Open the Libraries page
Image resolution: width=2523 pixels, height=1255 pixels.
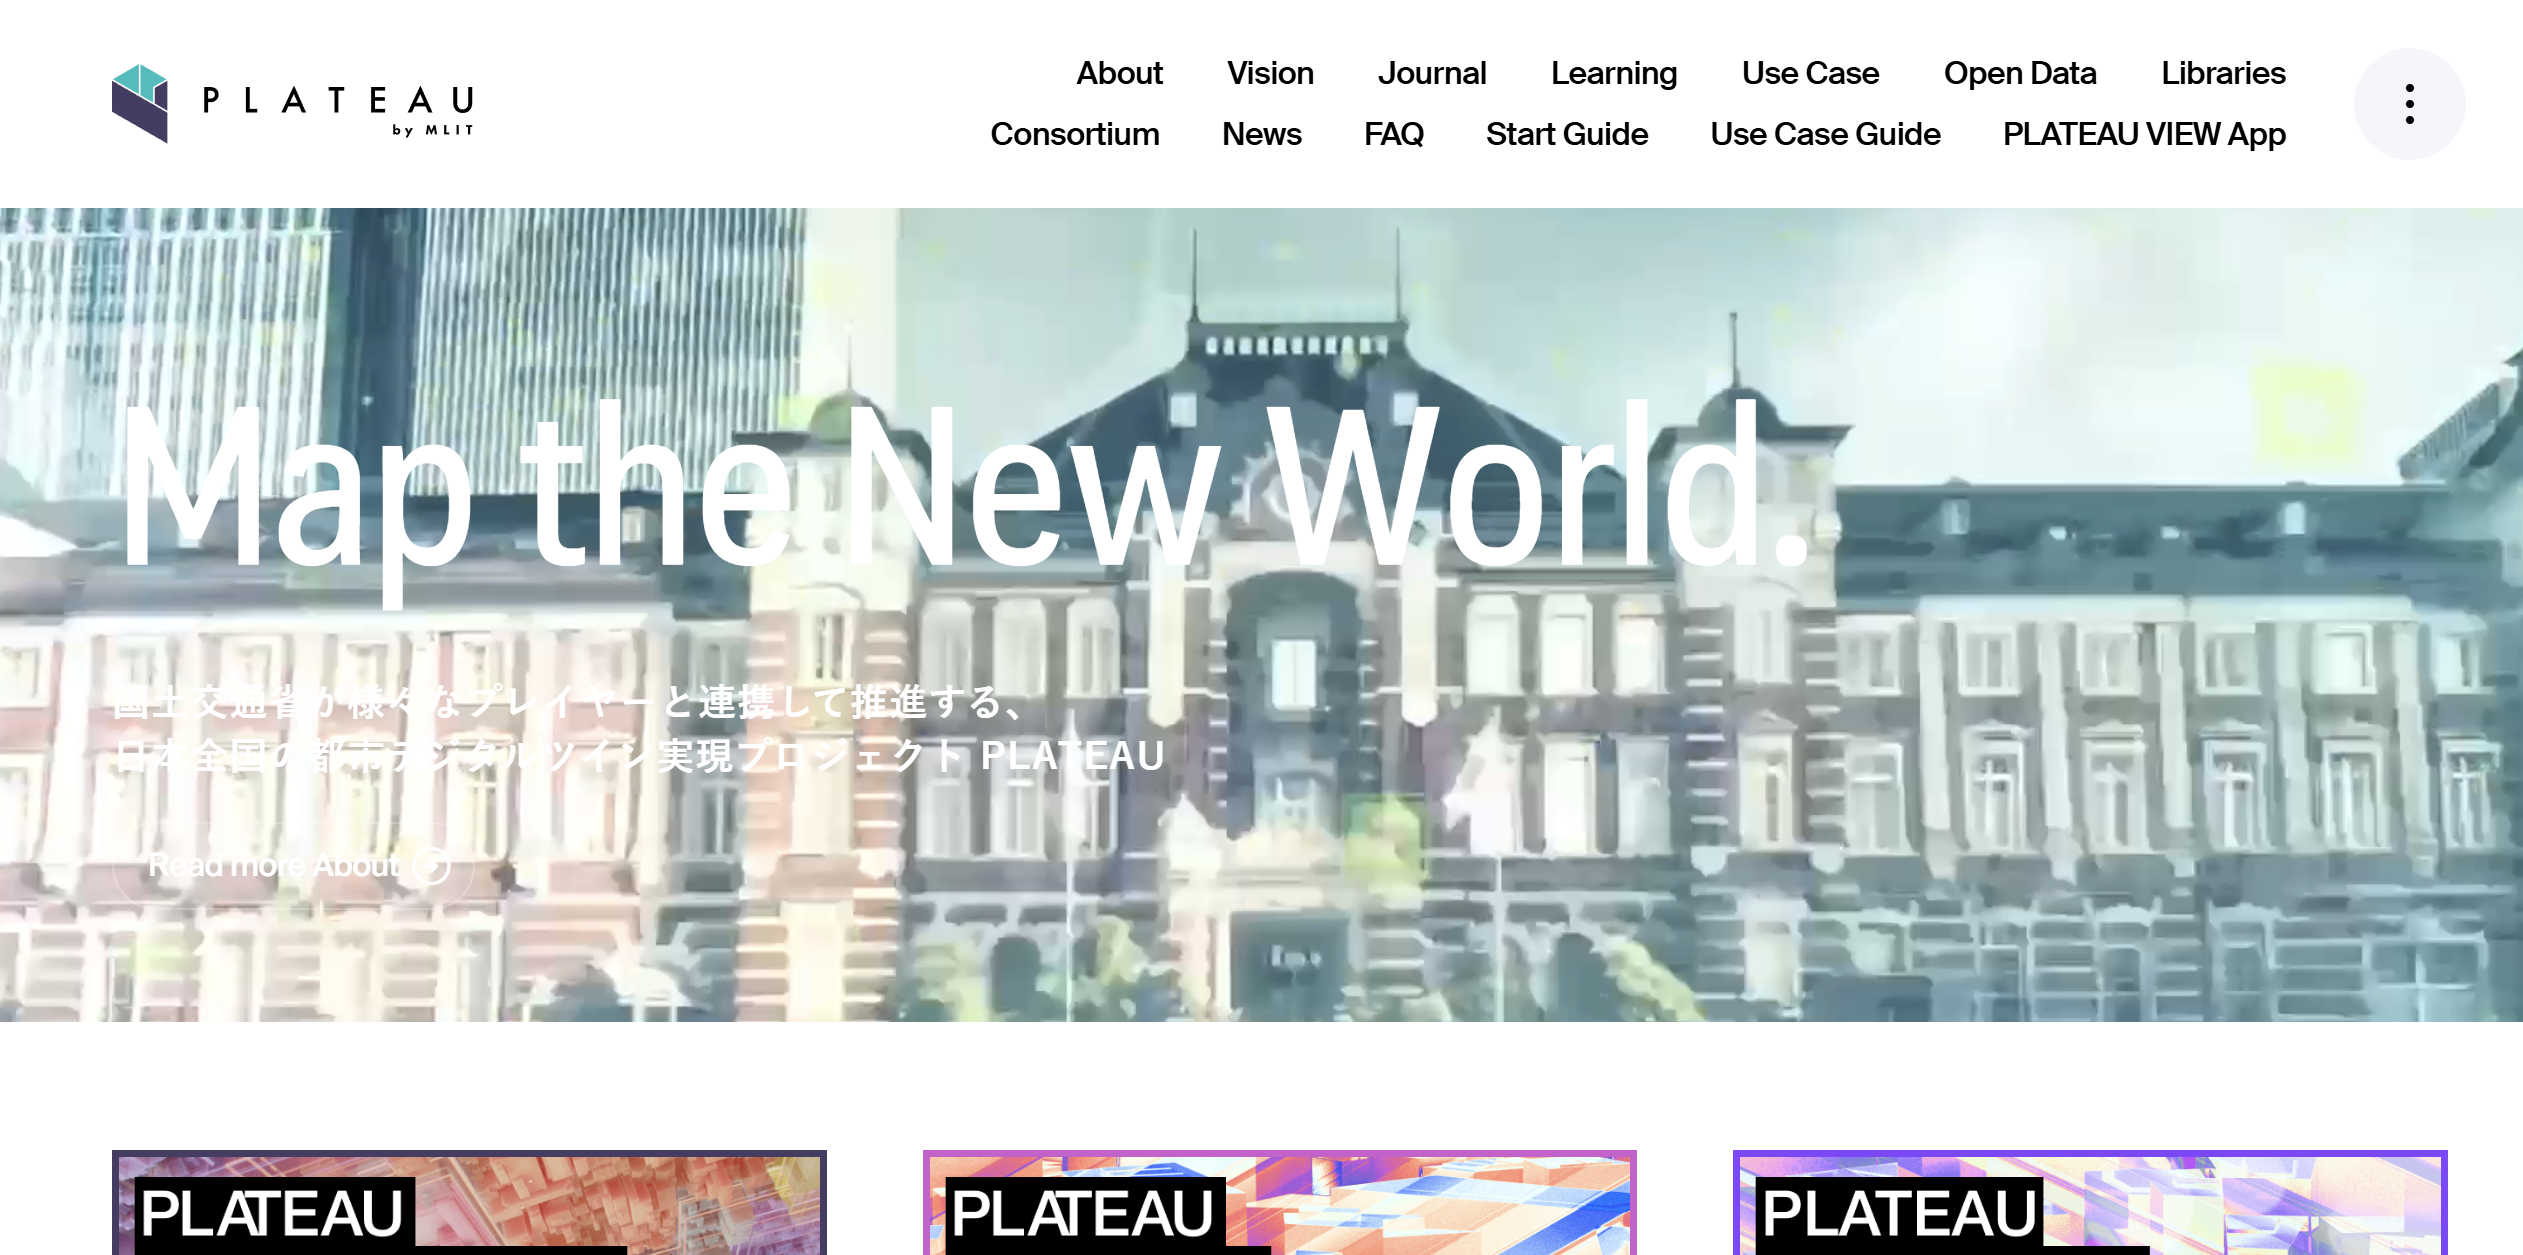click(2223, 73)
